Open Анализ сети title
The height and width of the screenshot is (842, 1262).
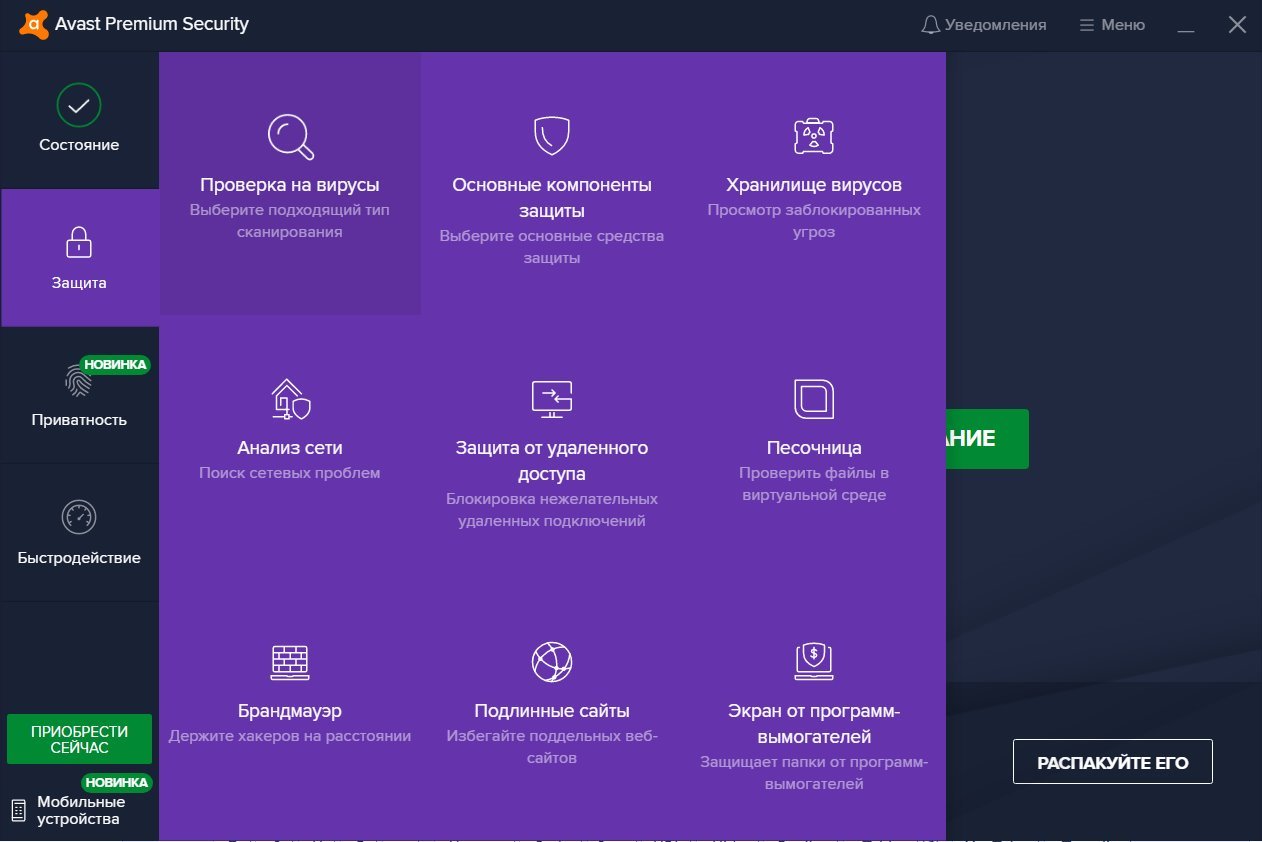[x=290, y=448]
